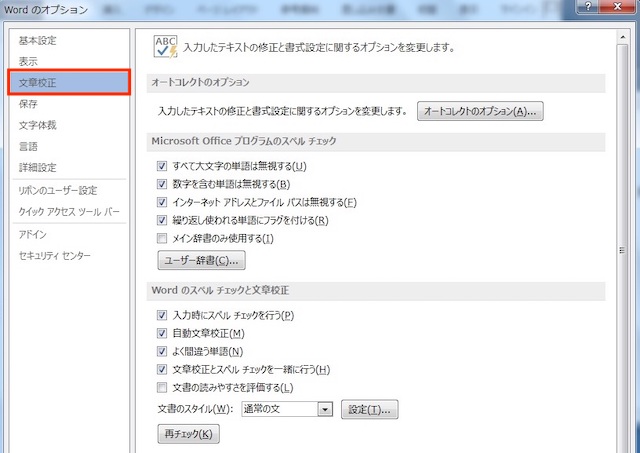Select 保存 in the left pane
This screenshot has width=640, height=453.
tap(28, 103)
